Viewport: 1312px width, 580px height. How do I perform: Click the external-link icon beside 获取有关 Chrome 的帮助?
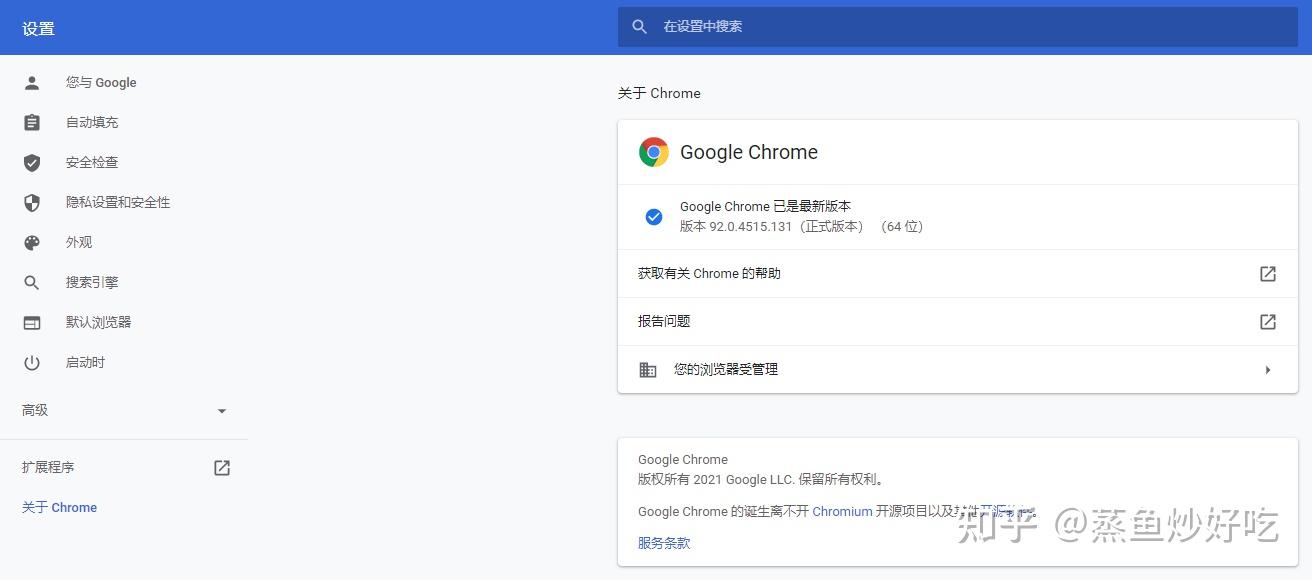pos(1267,273)
